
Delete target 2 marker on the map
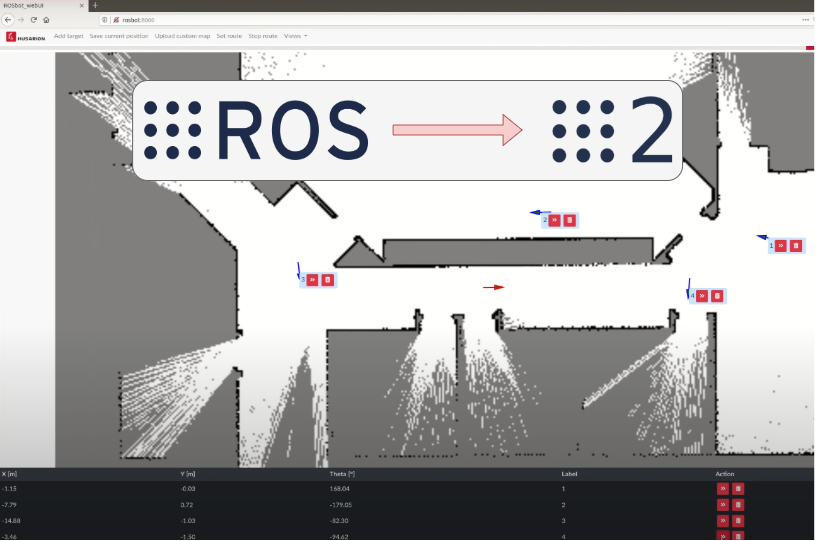(570, 220)
